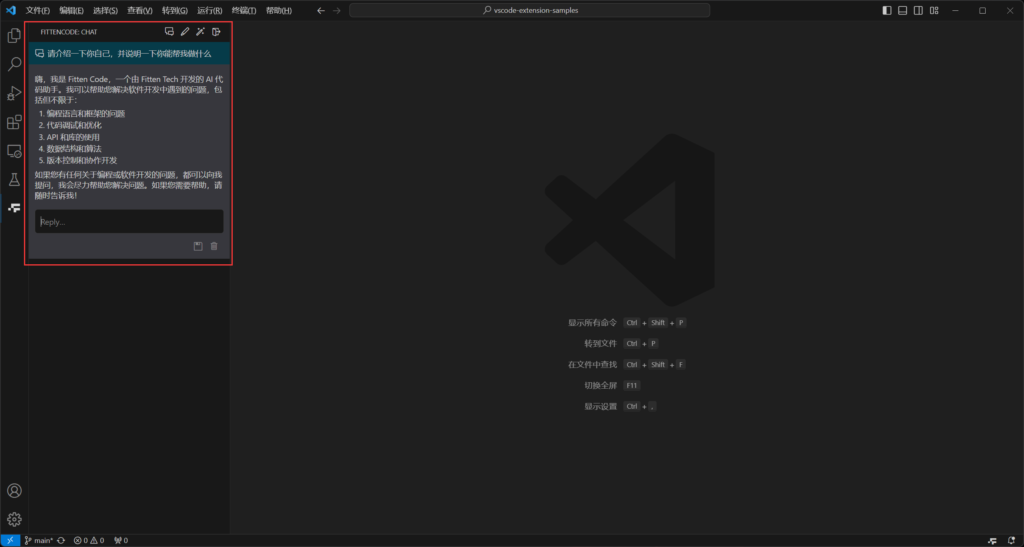Click the save icon under reply box
The image size is (1024, 547).
(198, 246)
